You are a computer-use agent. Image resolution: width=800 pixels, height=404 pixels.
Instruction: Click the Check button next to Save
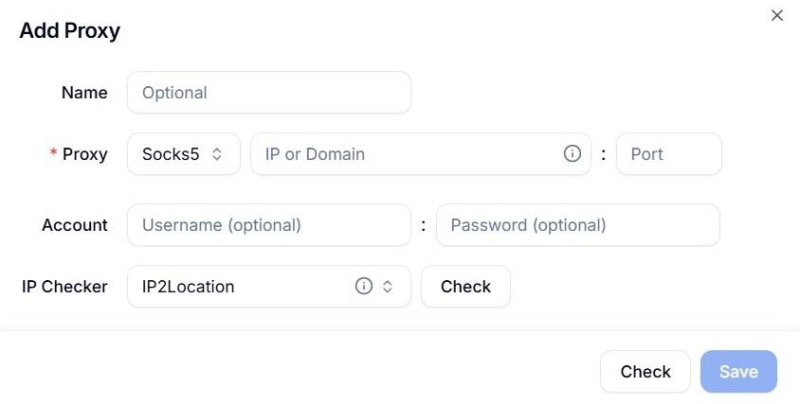click(645, 371)
